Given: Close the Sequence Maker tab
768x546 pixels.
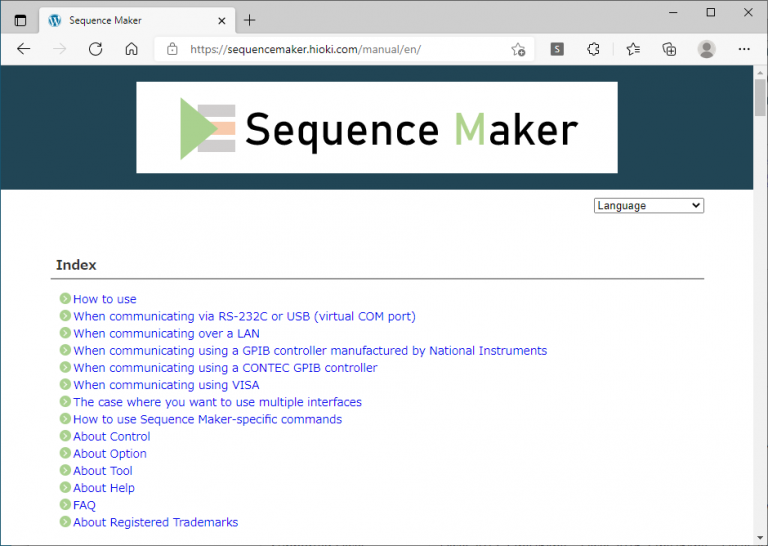Looking at the screenshot, I should coord(221,21).
